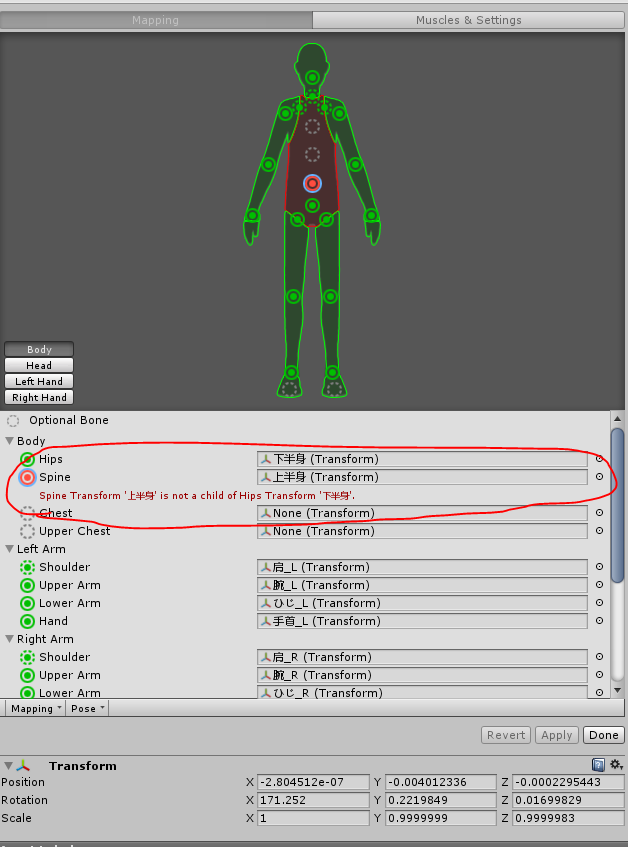
Task: Click the Position Y value field
Action: click(441, 782)
